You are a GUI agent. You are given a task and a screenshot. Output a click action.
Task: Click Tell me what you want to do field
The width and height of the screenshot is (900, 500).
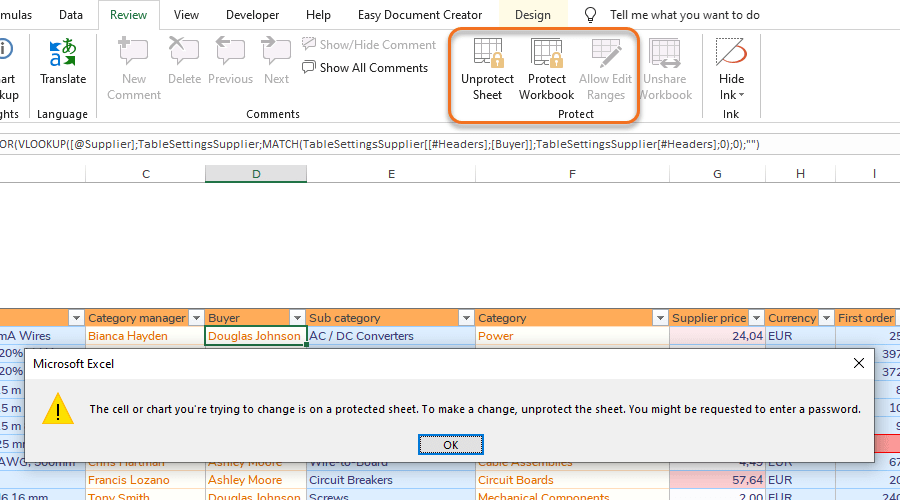(685, 15)
